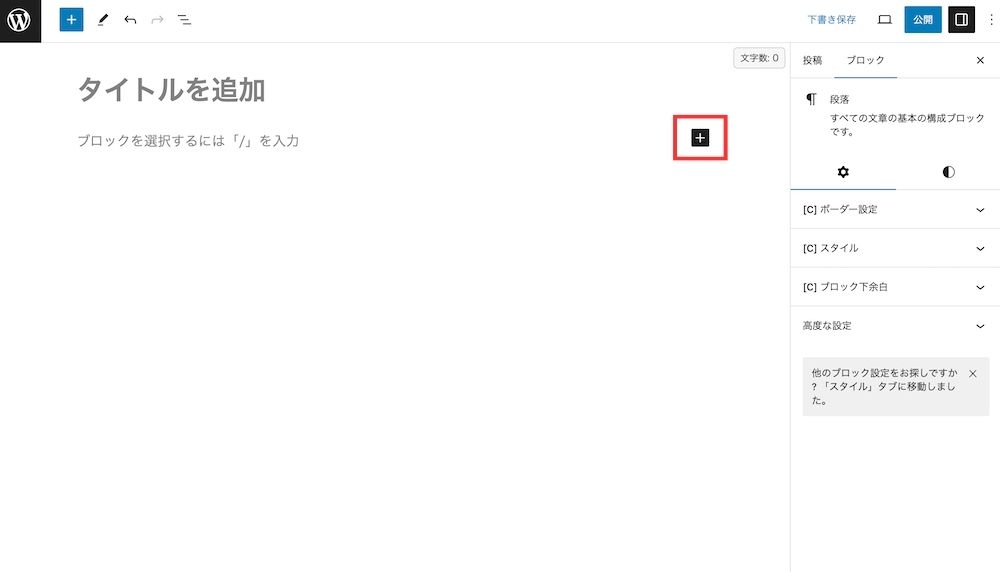Undo the last action
The width and height of the screenshot is (1000, 572).
tap(130, 20)
